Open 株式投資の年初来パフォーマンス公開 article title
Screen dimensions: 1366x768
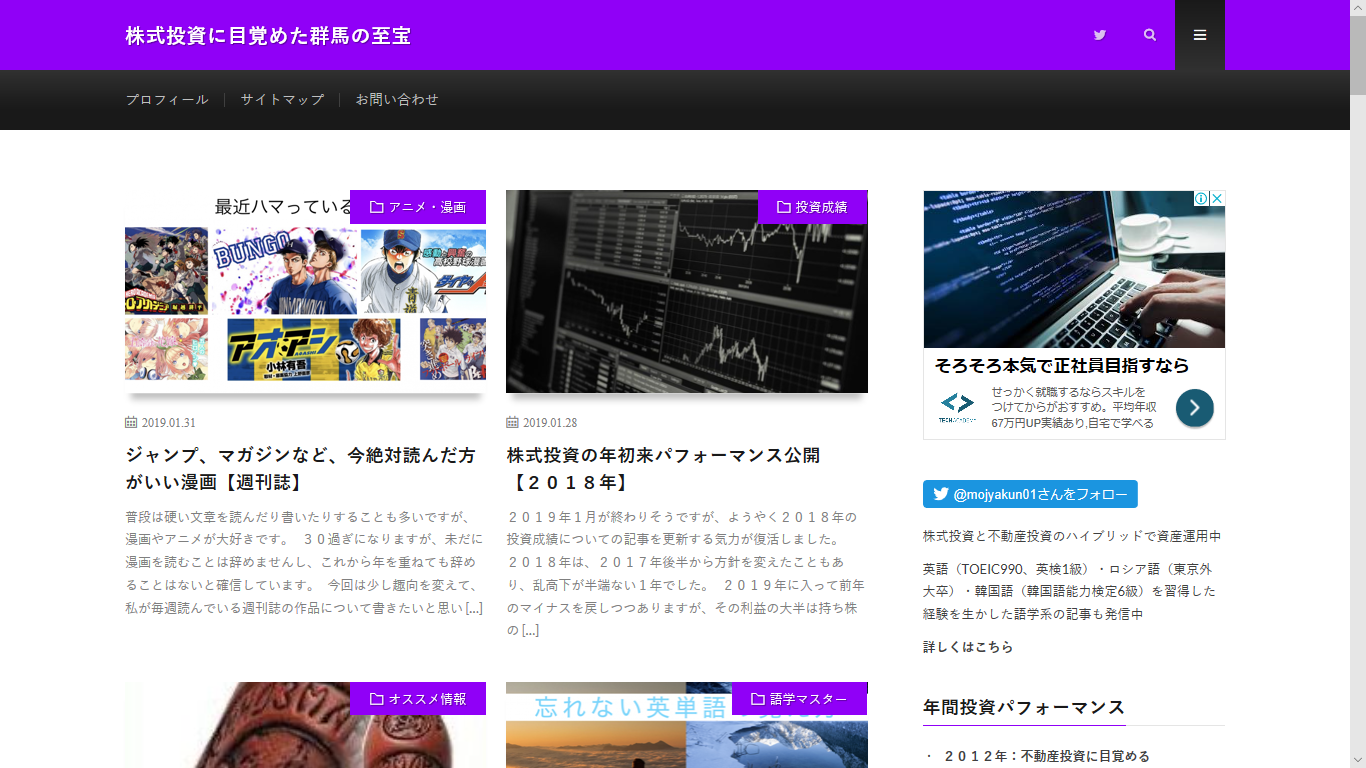click(x=663, y=469)
